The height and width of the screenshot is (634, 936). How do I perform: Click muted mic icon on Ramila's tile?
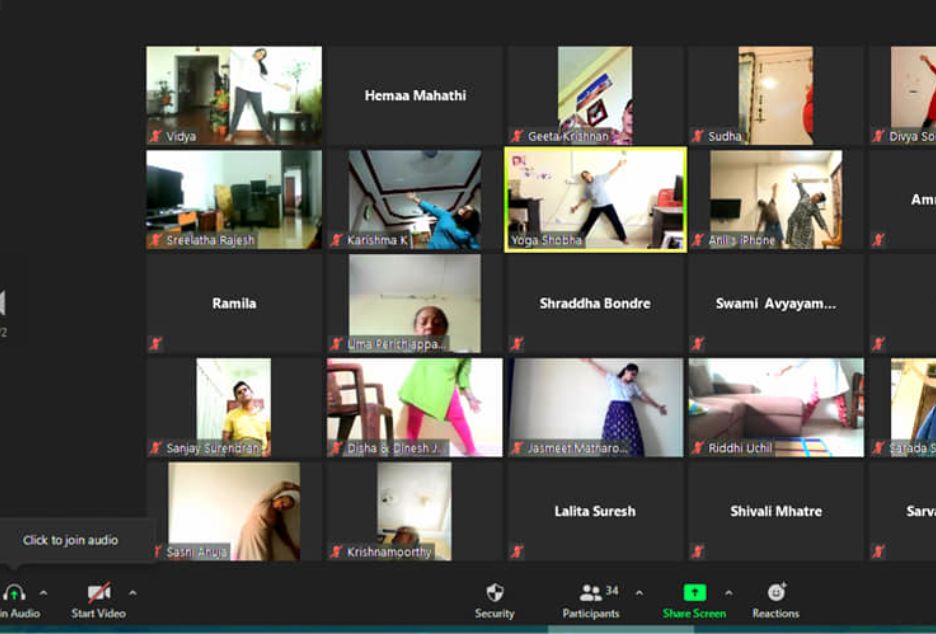click(x=155, y=344)
